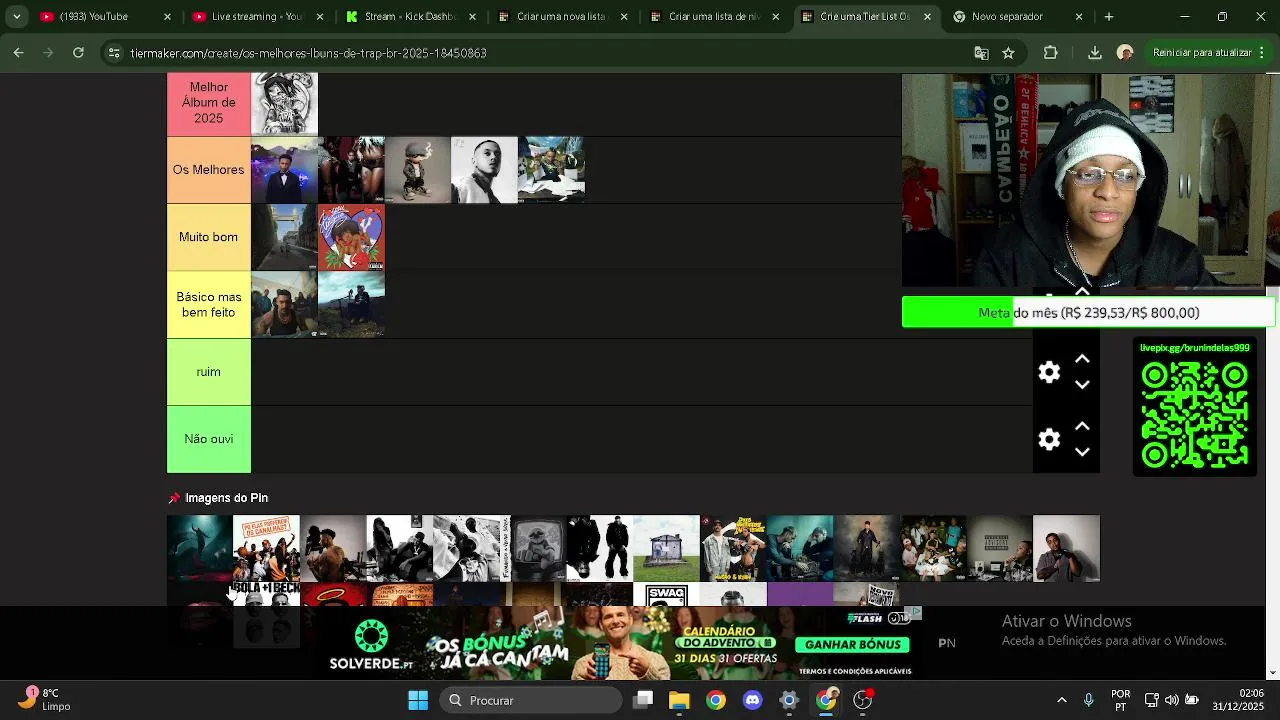Open the Windows Start menu
The image size is (1280, 720).
[418, 700]
